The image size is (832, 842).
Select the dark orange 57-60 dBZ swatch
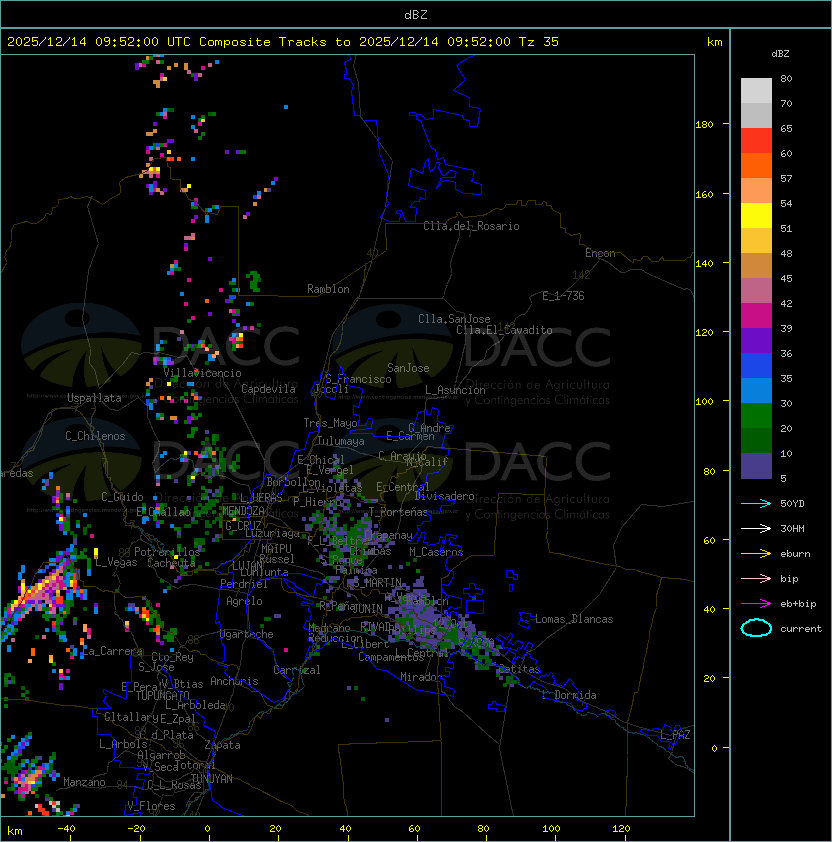[756, 166]
